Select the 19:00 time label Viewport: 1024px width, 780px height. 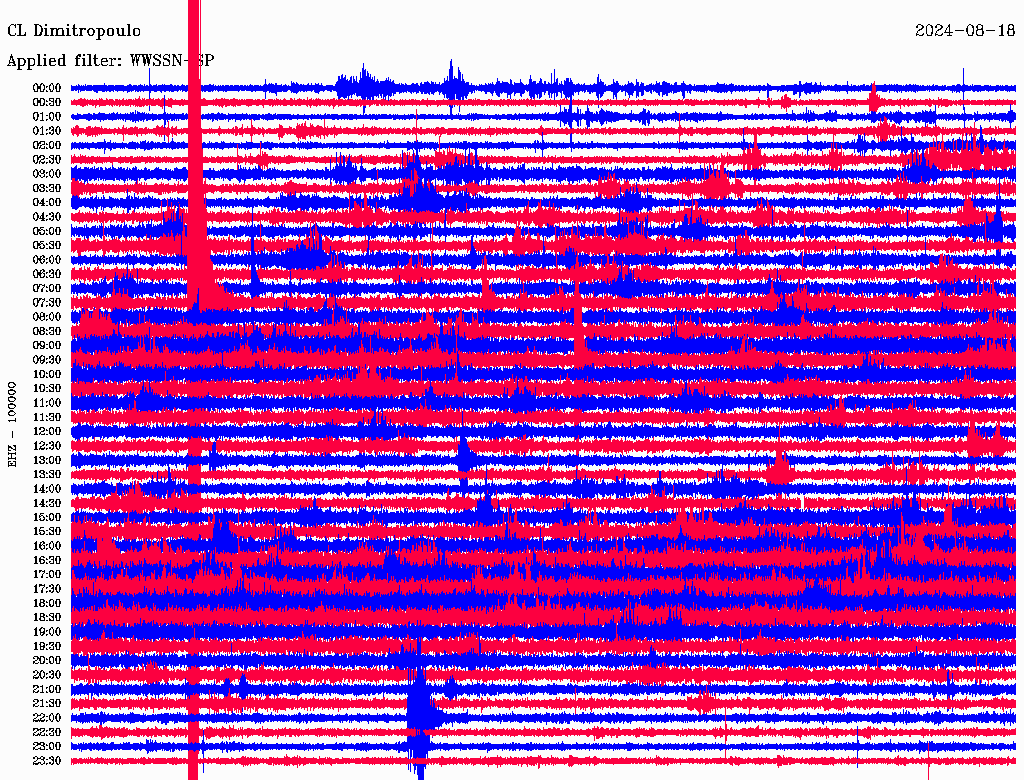click(47, 632)
